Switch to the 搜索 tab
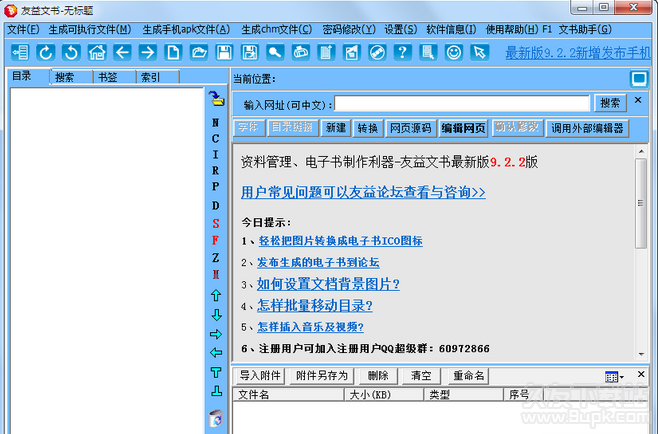Viewport: 658px width, 434px height. click(71, 77)
